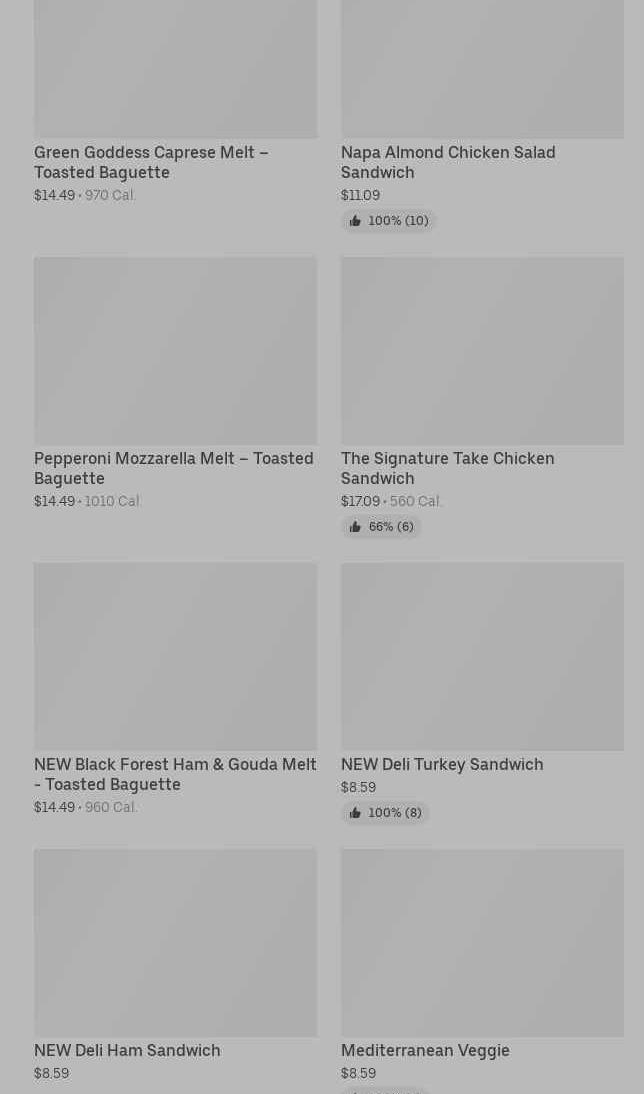The image size is (644, 1094).
Task: Click the Pepperoni Mozzarella Melt image
Action: [175, 351]
